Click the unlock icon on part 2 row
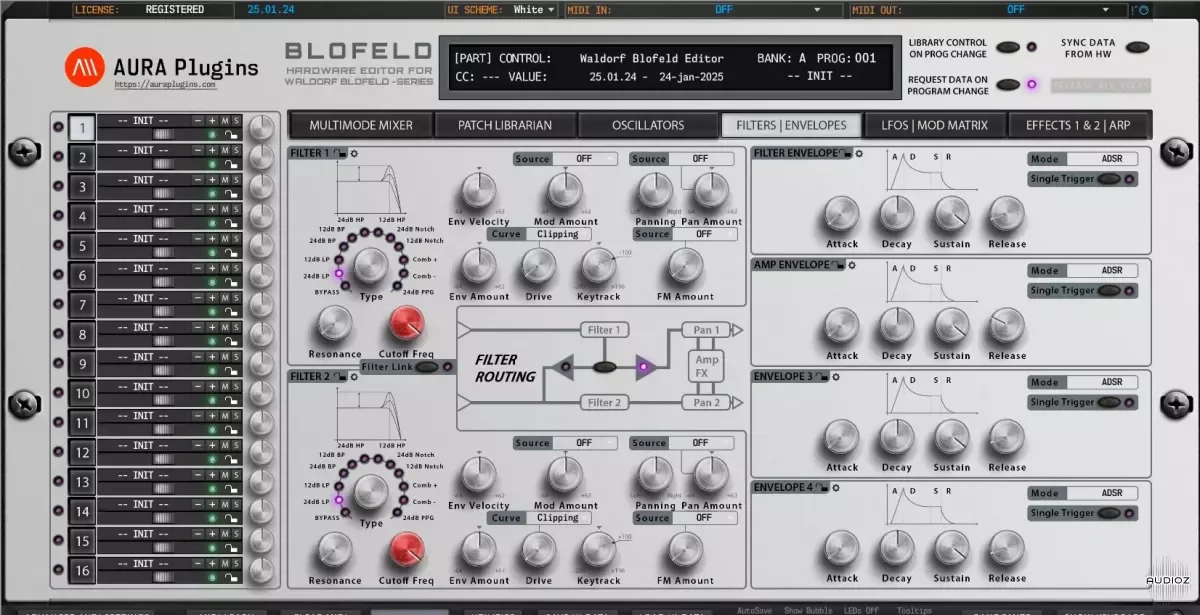This screenshot has height=615, width=1200. click(231, 164)
